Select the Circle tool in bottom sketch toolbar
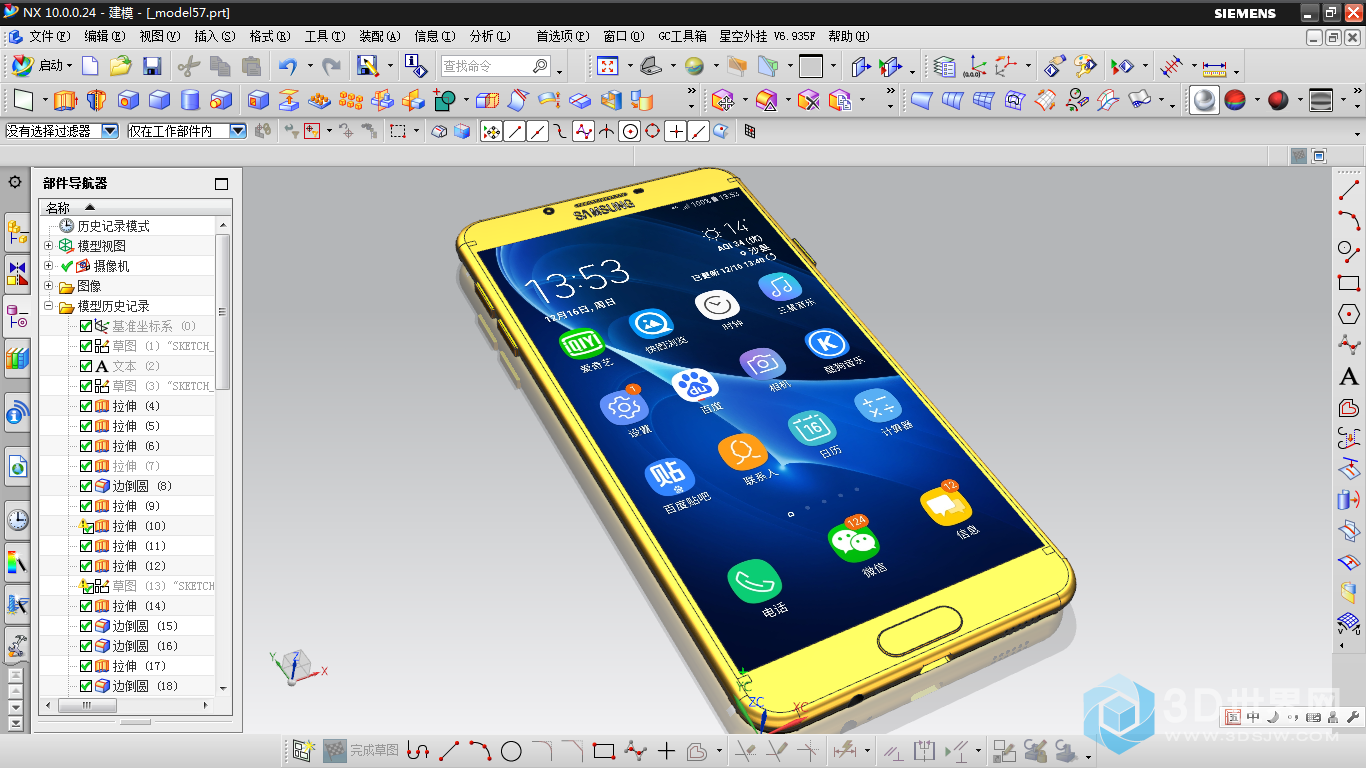This screenshot has width=1366, height=768. pyautogui.click(x=511, y=750)
